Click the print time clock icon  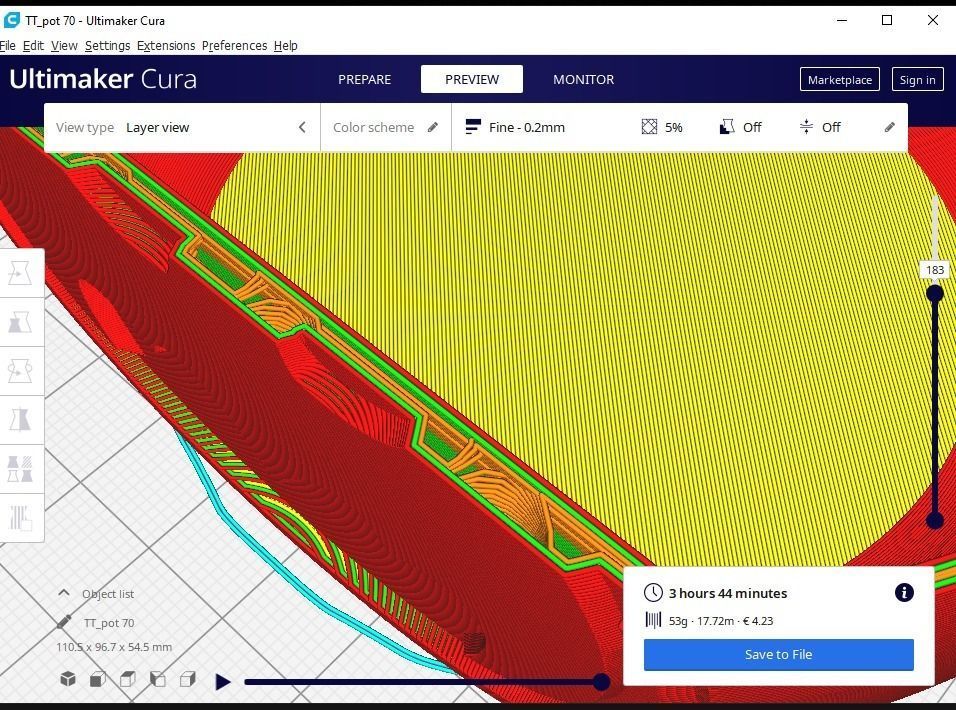[x=653, y=592]
